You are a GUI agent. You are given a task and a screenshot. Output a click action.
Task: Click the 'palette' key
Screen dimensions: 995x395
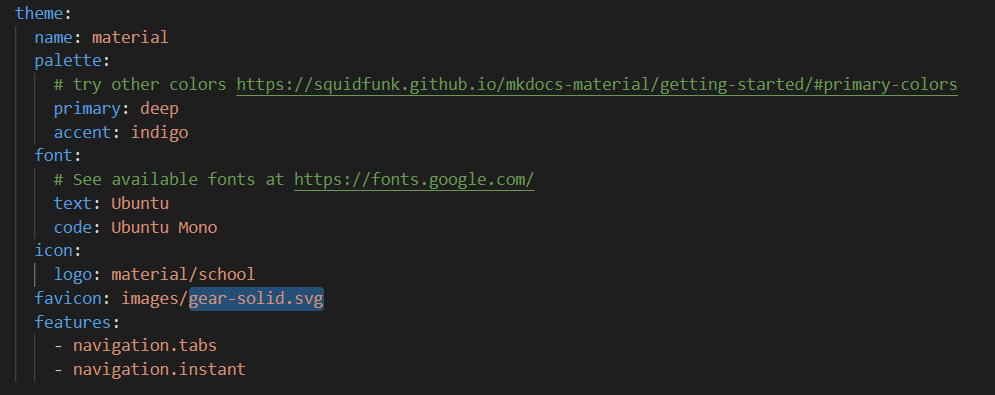pyautogui.click(x=68, y=61)
